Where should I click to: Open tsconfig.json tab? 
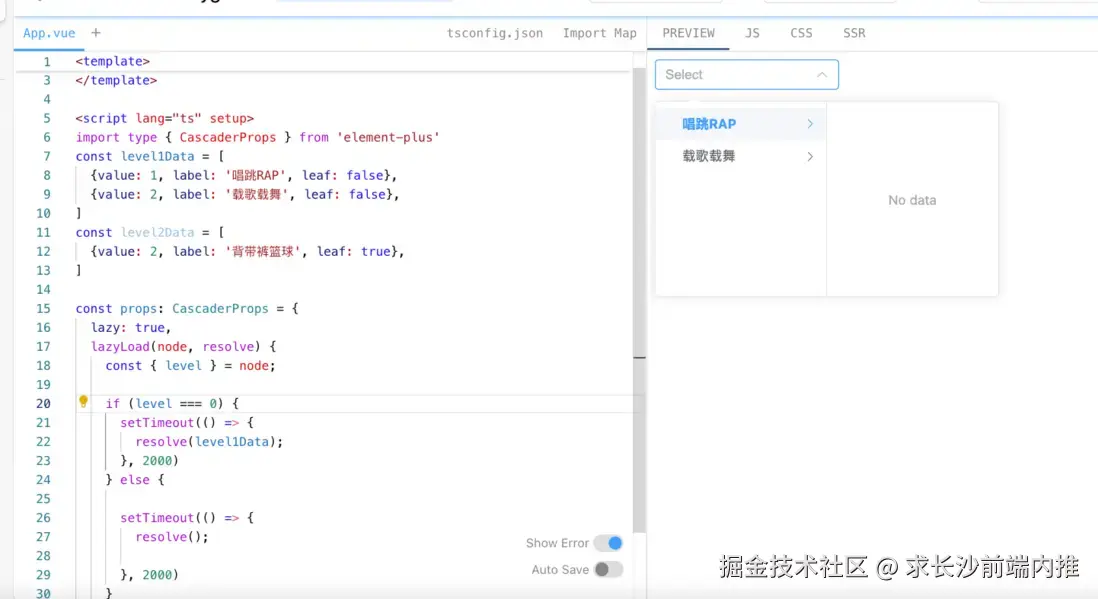point(494,33)
